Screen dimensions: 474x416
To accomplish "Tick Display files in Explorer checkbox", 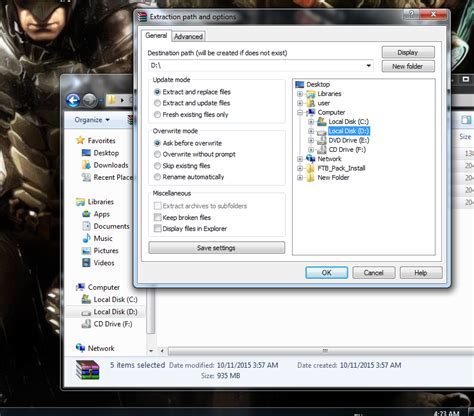I will tap(157, 229).
